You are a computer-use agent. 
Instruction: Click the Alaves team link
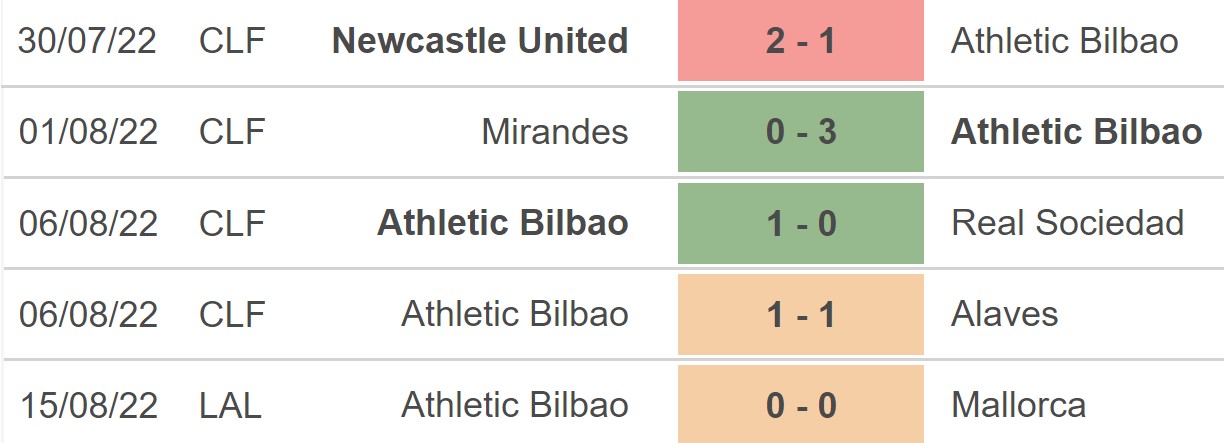(1004, 314)
